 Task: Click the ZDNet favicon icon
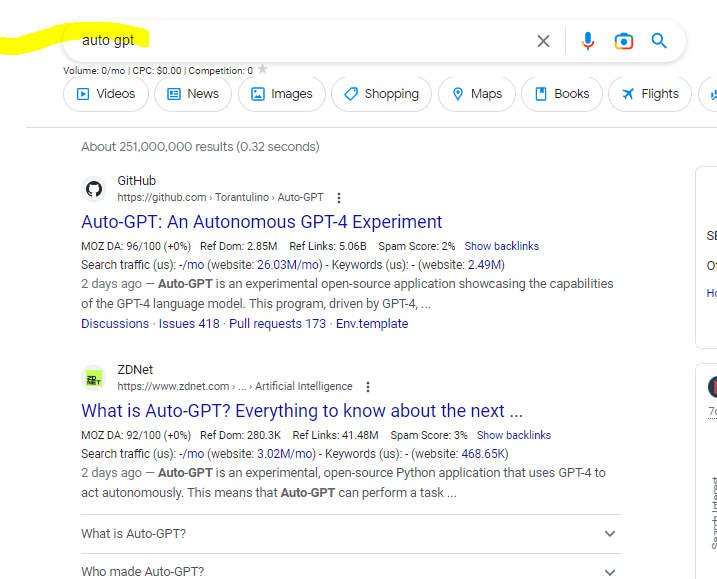94,378
